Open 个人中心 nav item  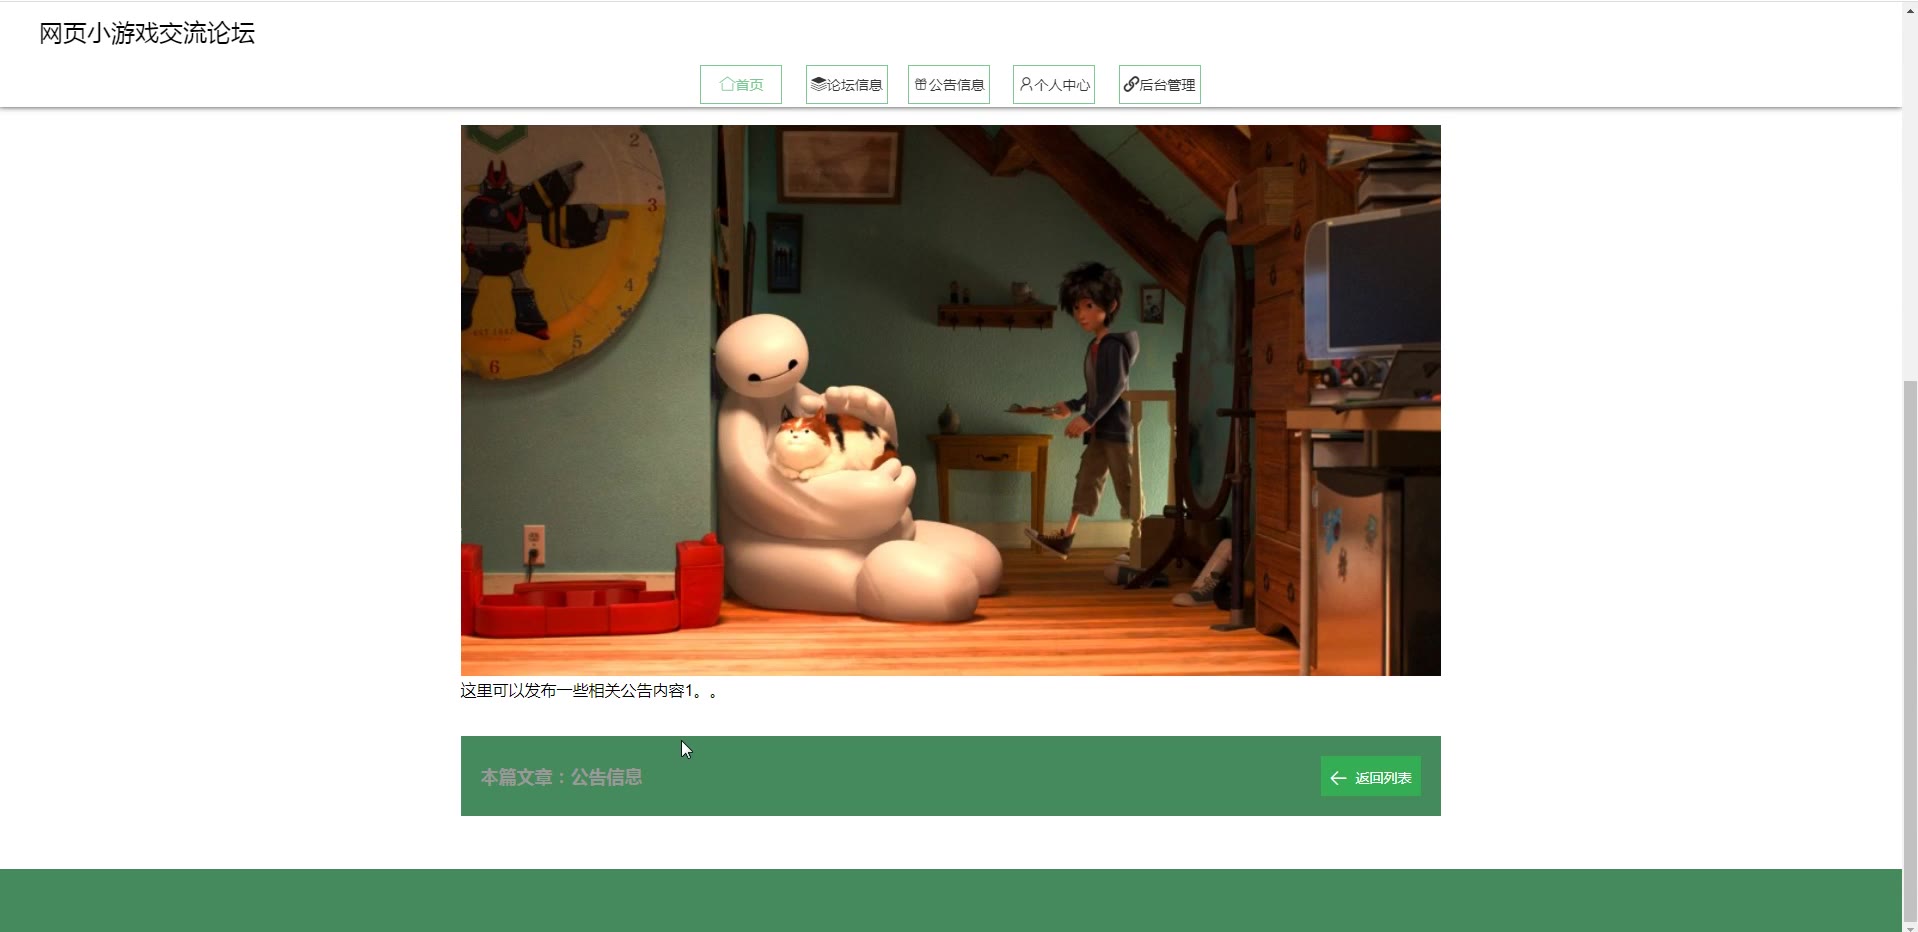click(x=1054, y=85)
